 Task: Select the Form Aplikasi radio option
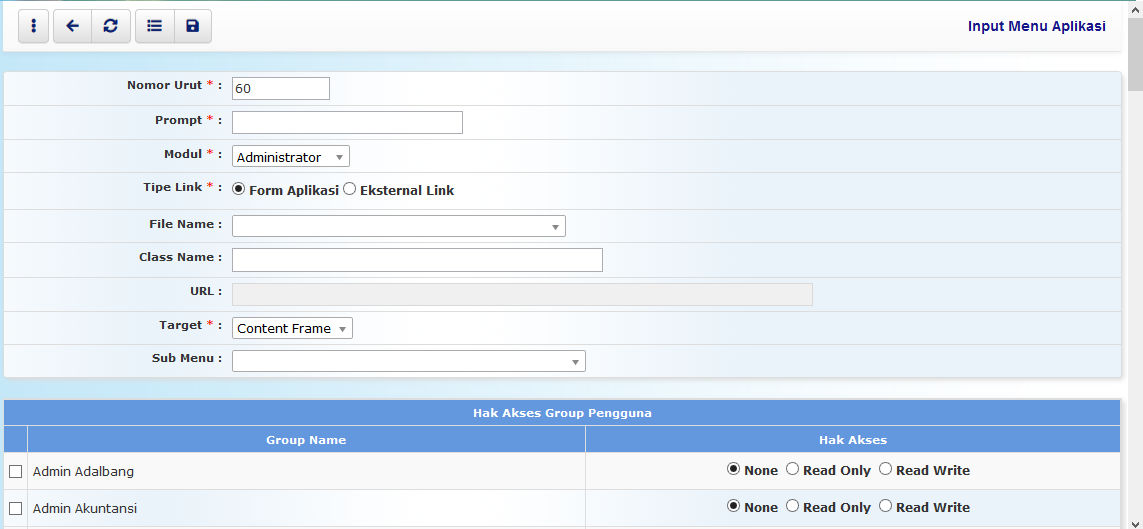click(x=239, y=189)
